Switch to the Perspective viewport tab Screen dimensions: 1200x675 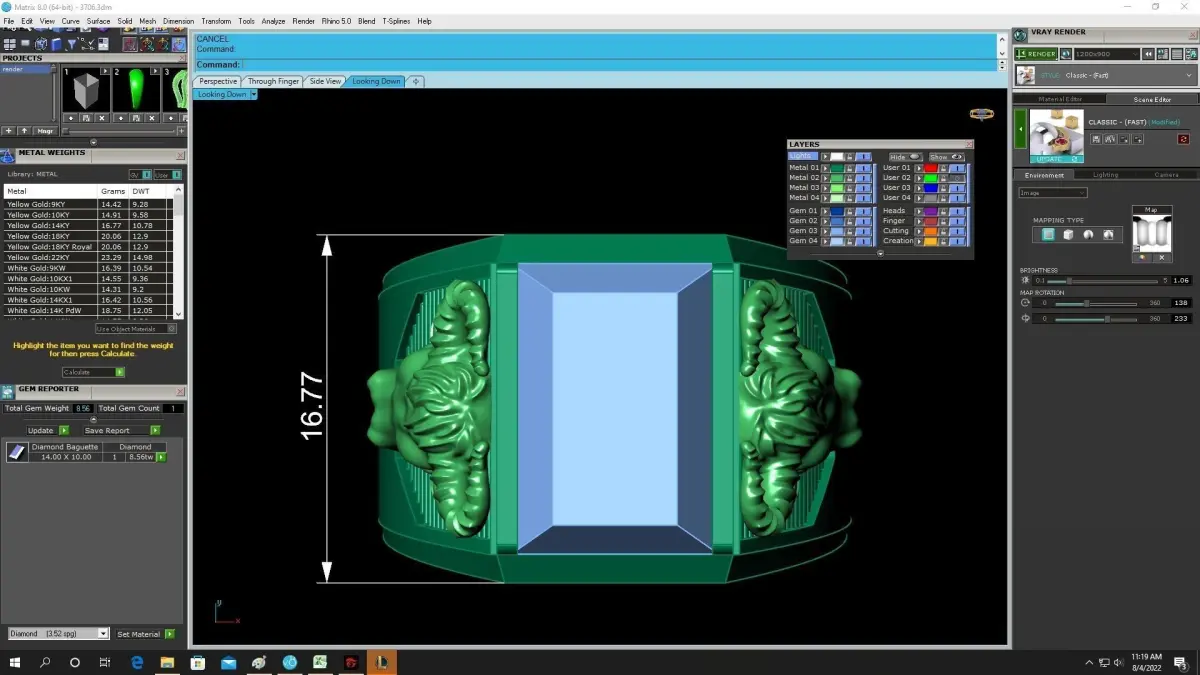[x=218, y=81]
